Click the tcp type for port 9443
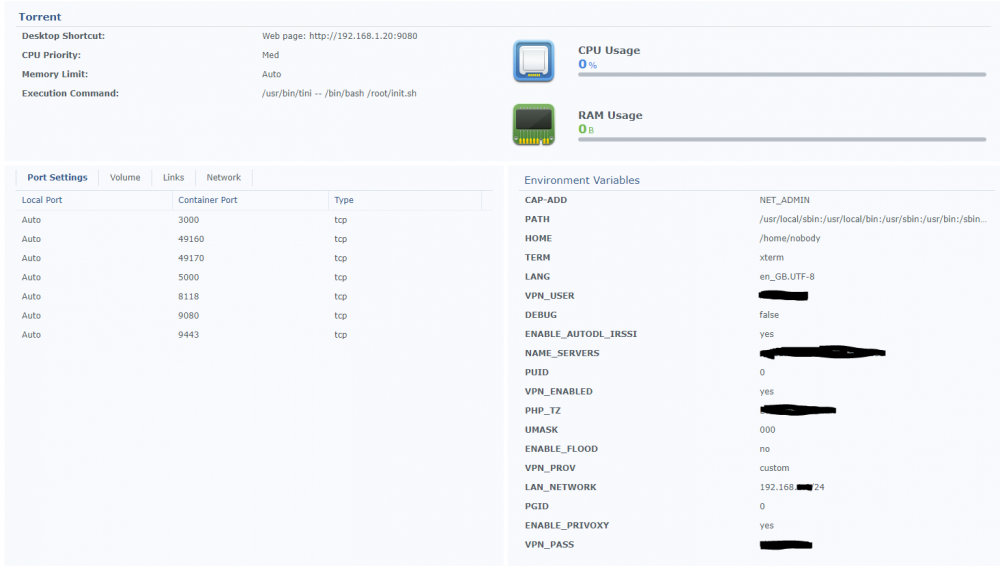 (x=341, y=335)
